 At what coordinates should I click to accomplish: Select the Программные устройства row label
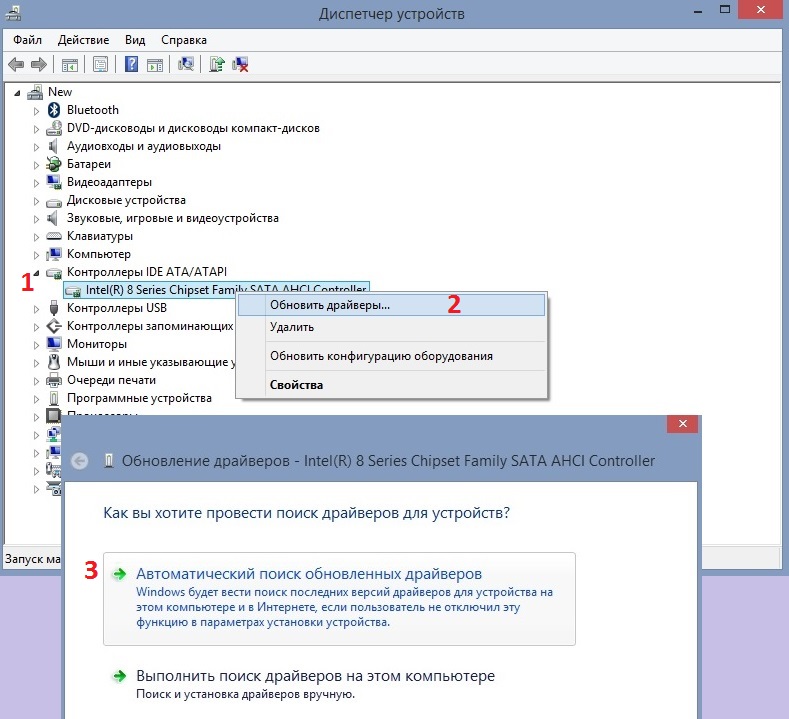pyautogui.click(x=139, y=398)
